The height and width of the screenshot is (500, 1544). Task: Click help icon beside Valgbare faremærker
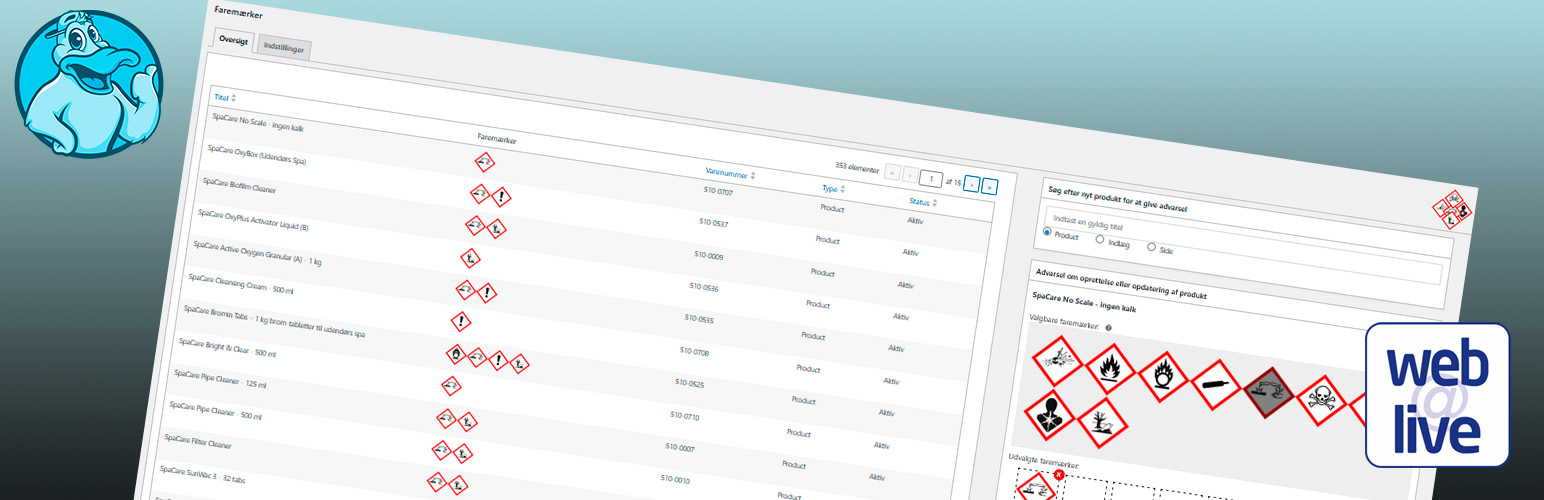tap(1109, 328)
